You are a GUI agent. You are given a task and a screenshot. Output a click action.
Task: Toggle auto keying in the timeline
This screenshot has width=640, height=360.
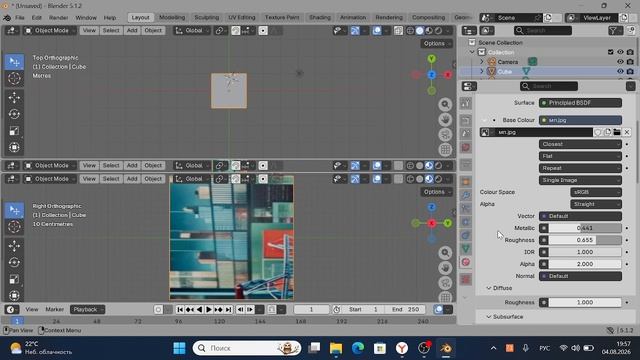pyautogui.click(x=158, y=310)
